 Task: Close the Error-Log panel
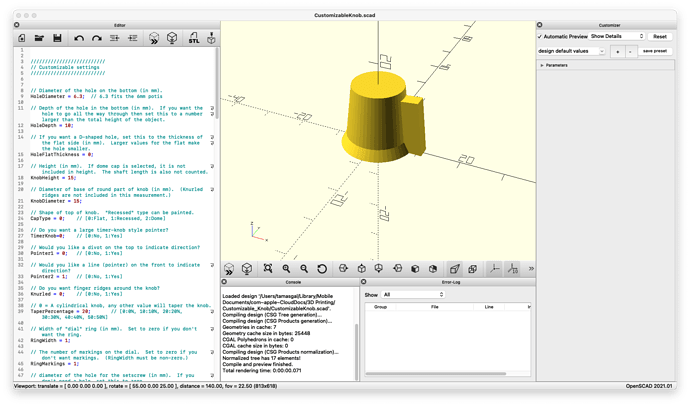click(363, 282)
